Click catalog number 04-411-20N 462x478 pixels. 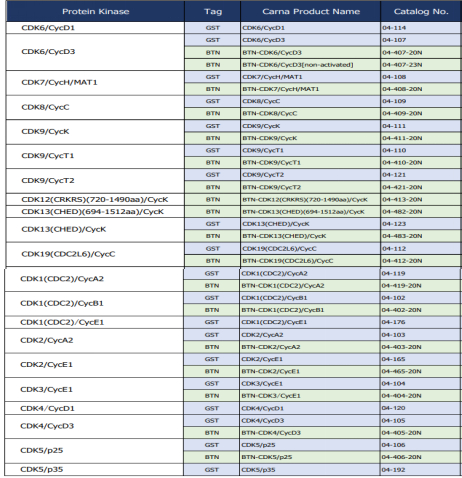(x=402, y=138)
